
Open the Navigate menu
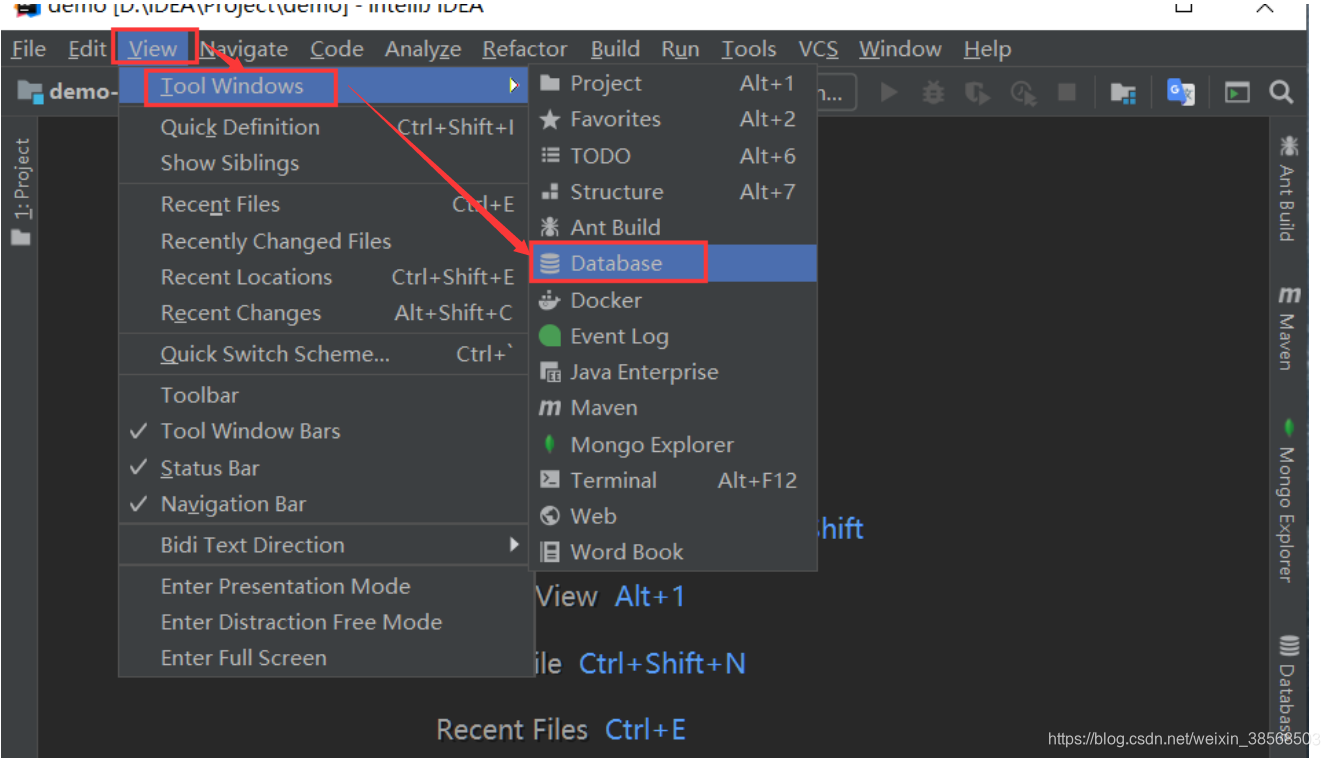pos(244,49)
